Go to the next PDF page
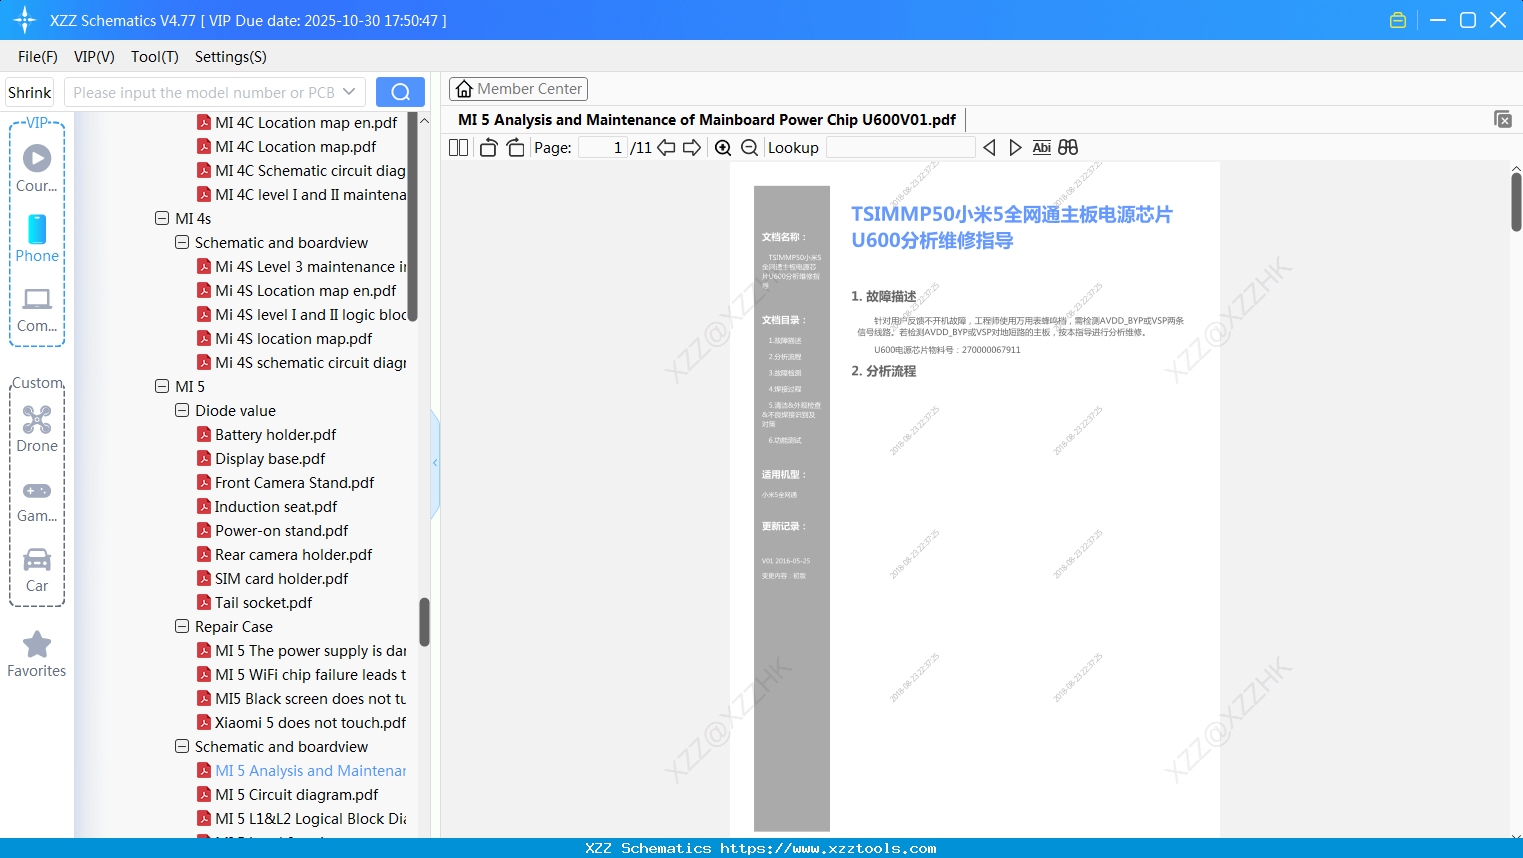The height and width of the screenshot is (858, 1523). pos(691,147)
